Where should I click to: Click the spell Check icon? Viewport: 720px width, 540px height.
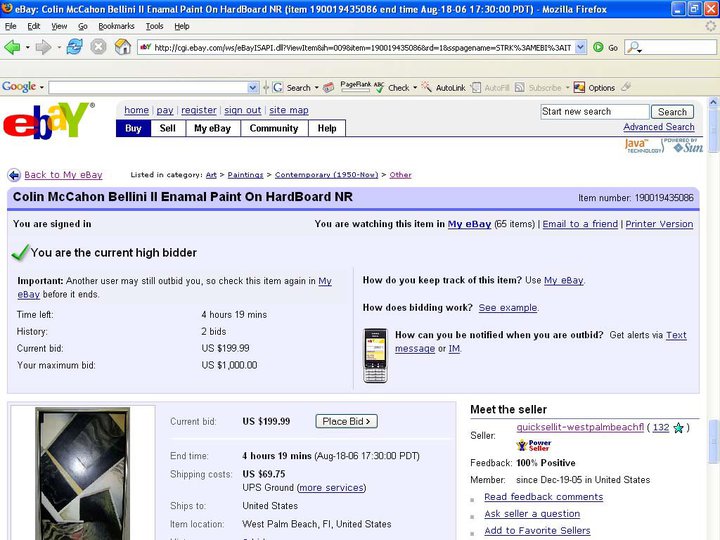point(379,87)
